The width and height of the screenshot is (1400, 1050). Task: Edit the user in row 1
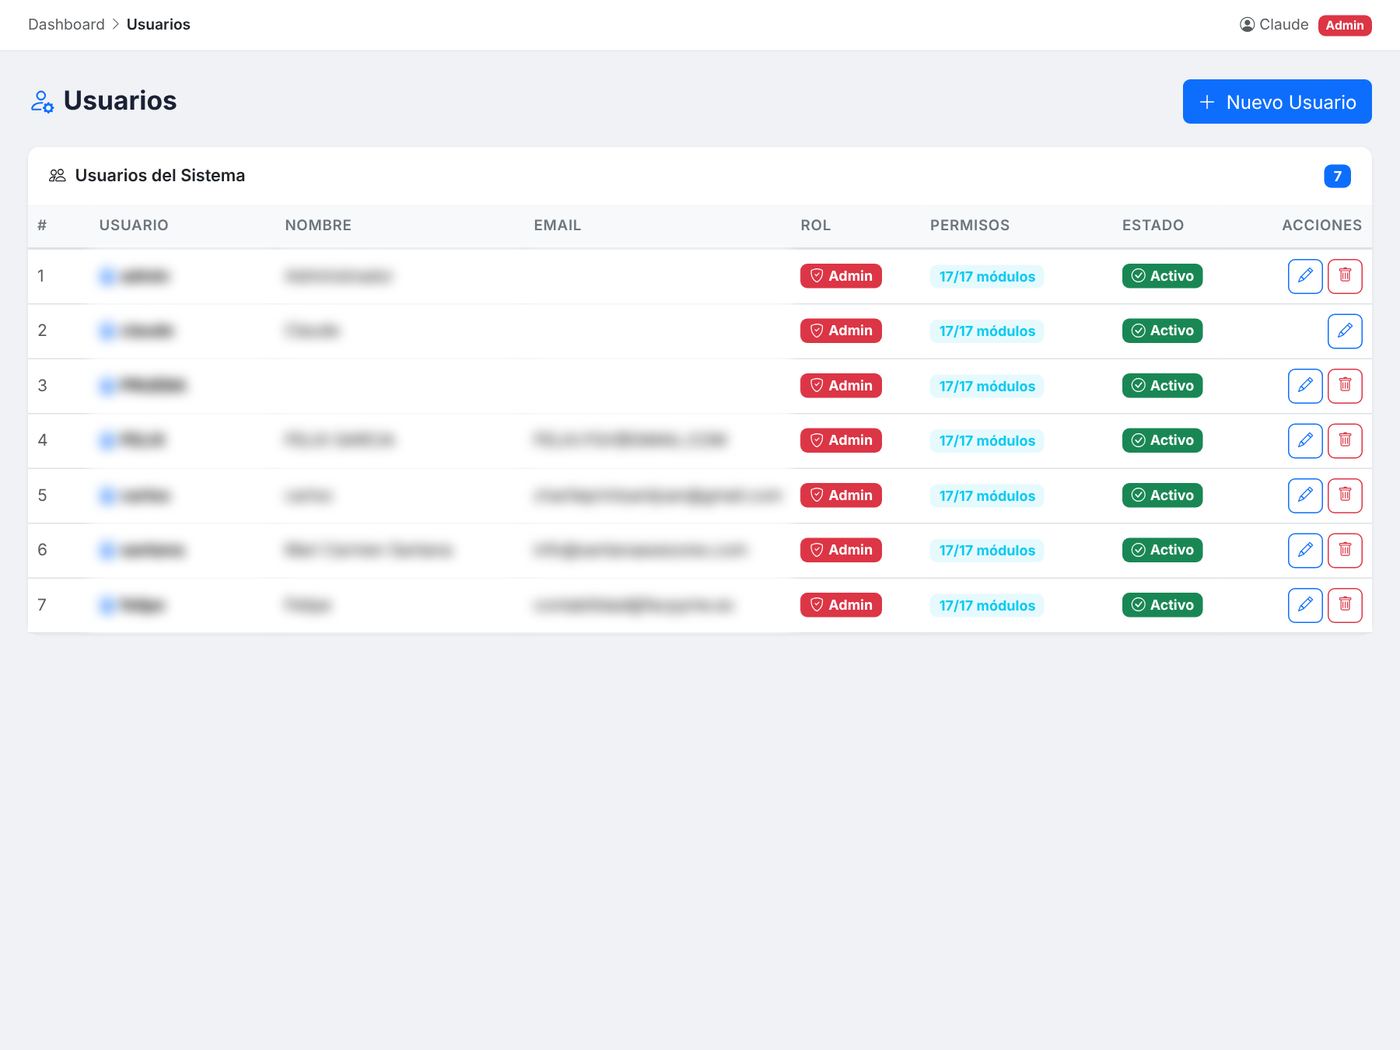(x=1305, y=276)
